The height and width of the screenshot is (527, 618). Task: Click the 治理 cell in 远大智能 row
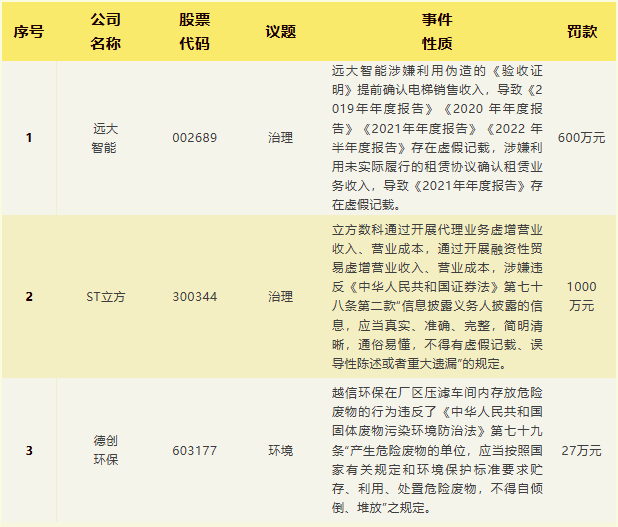click(x=280, y=138)
